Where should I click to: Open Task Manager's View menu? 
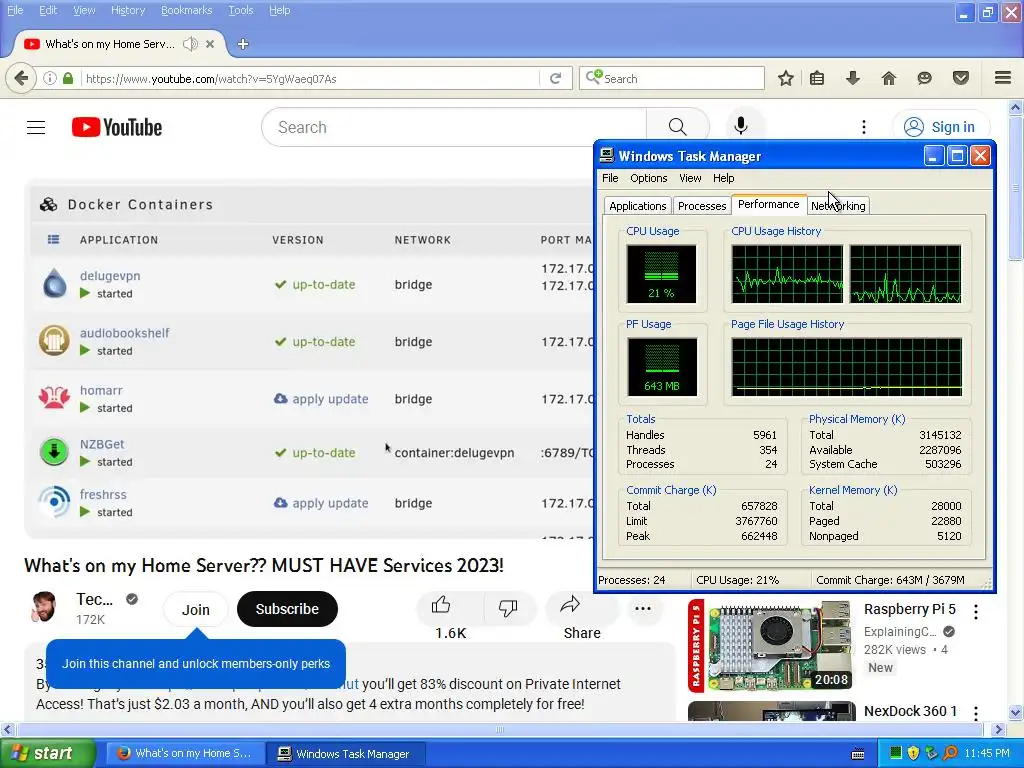[690, 178]
